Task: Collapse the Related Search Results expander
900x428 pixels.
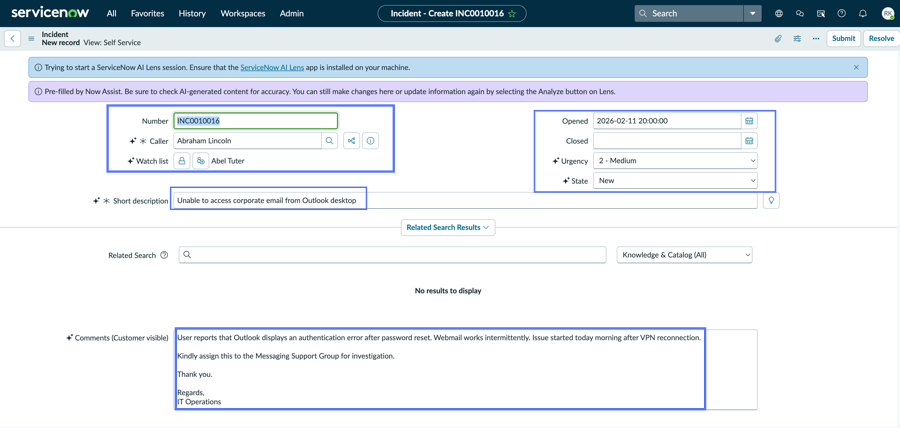Action: [x=448, y=227]
